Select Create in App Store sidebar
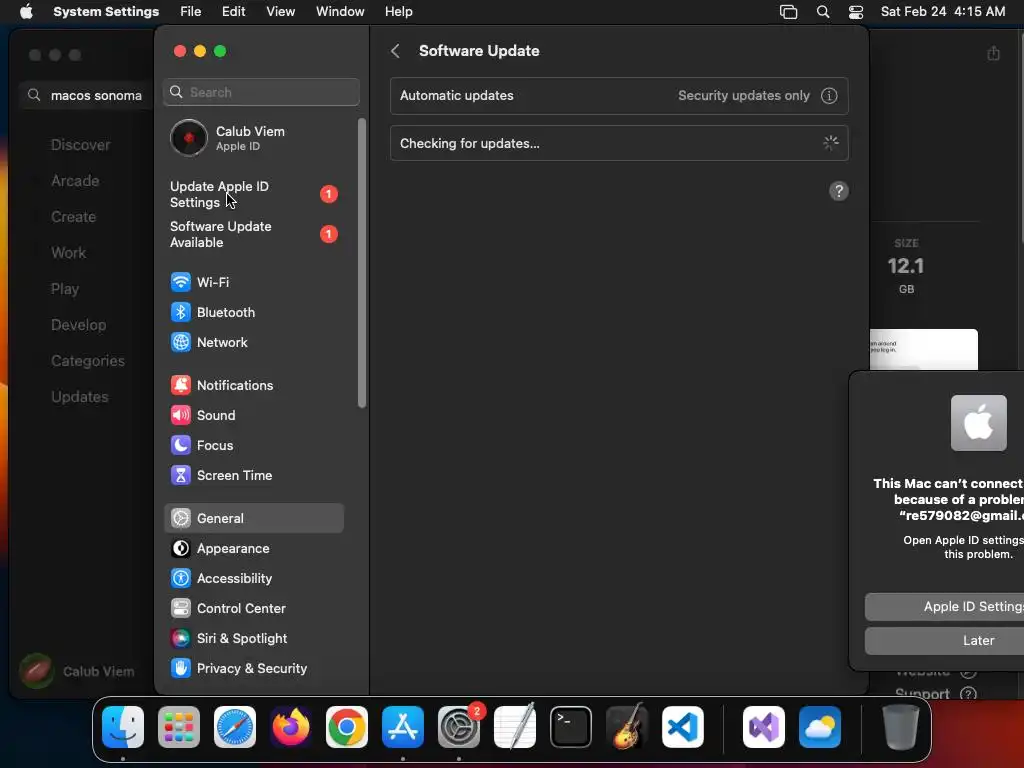Viewport: 1024px width, 768px height. point(73,217)
